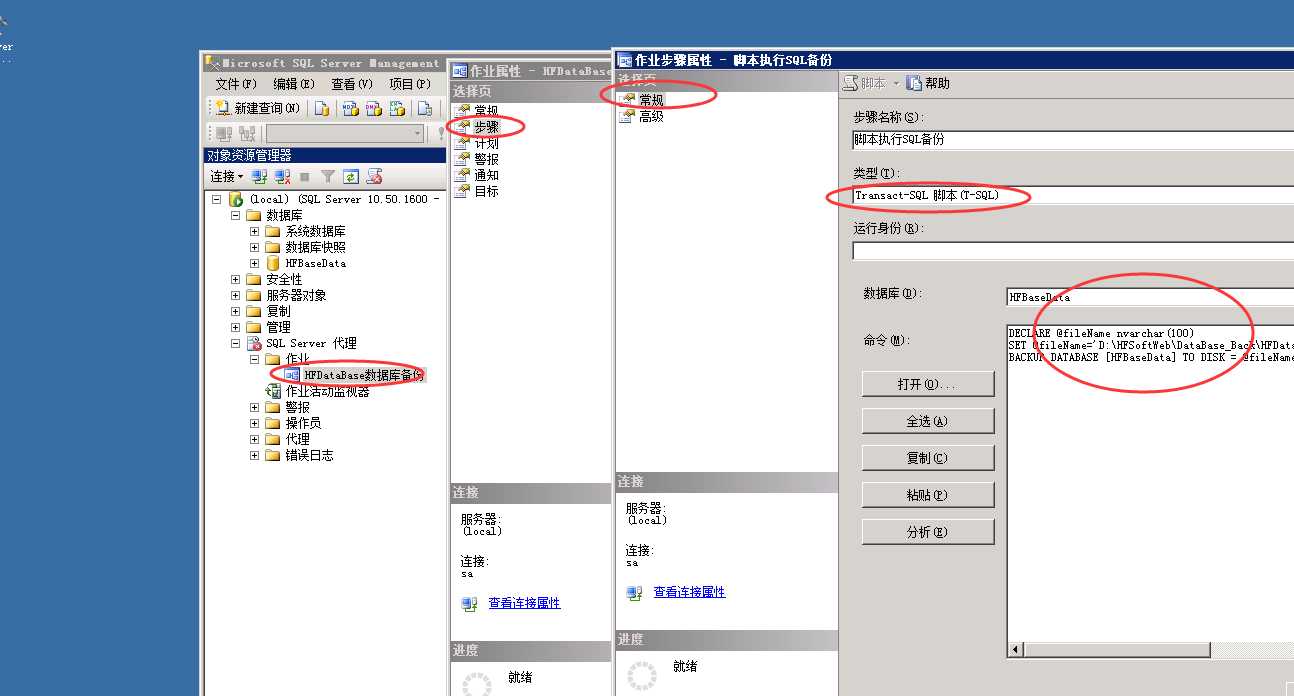Screen dimensions: 1294x696
Task: Open the 编辑(E) menu
Action: [294, 84]
